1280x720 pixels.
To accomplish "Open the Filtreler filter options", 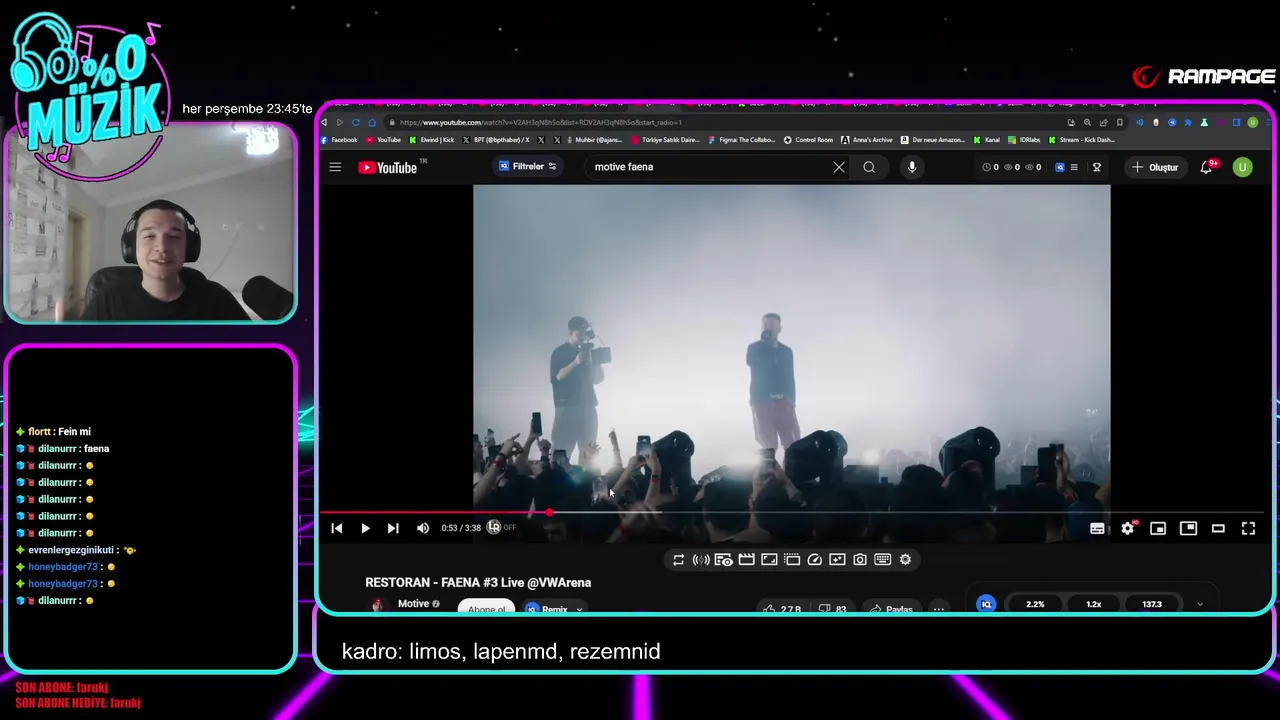I will (x=528, y=167).
